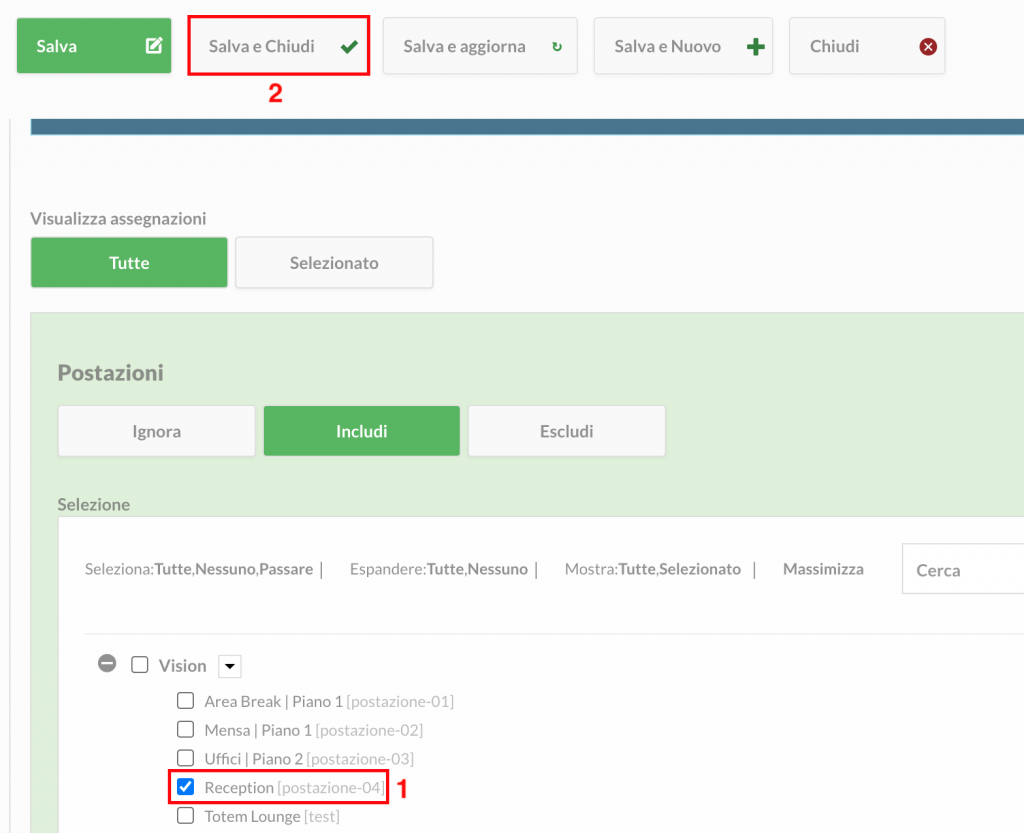Click Tutte next to Mostra
Image resolution: width=1024 pixels, height=833 pixels.
point(636,569)
